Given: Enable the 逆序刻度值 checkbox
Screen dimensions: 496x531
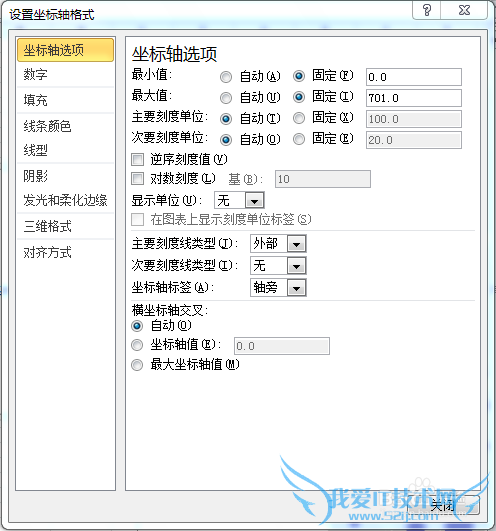Looking at the screenshot, I should pyautogui.click(x=137, y=159).
